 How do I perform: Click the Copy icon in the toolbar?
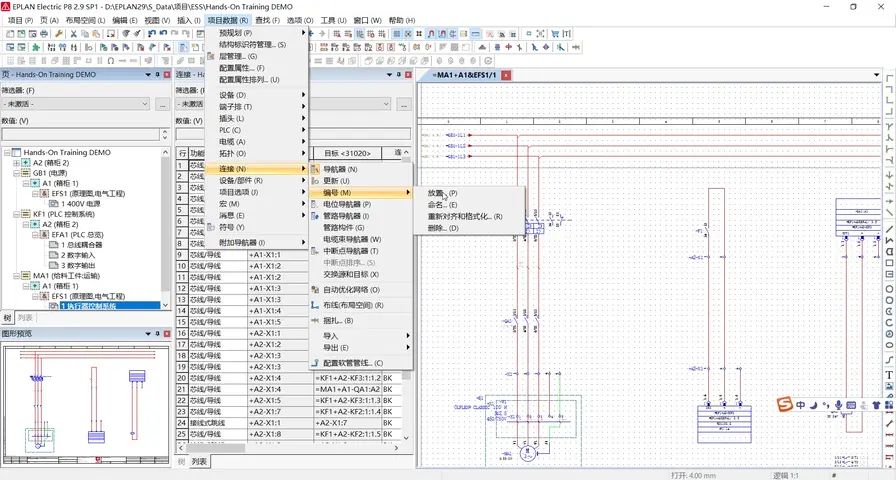click(x=85, y=34)
